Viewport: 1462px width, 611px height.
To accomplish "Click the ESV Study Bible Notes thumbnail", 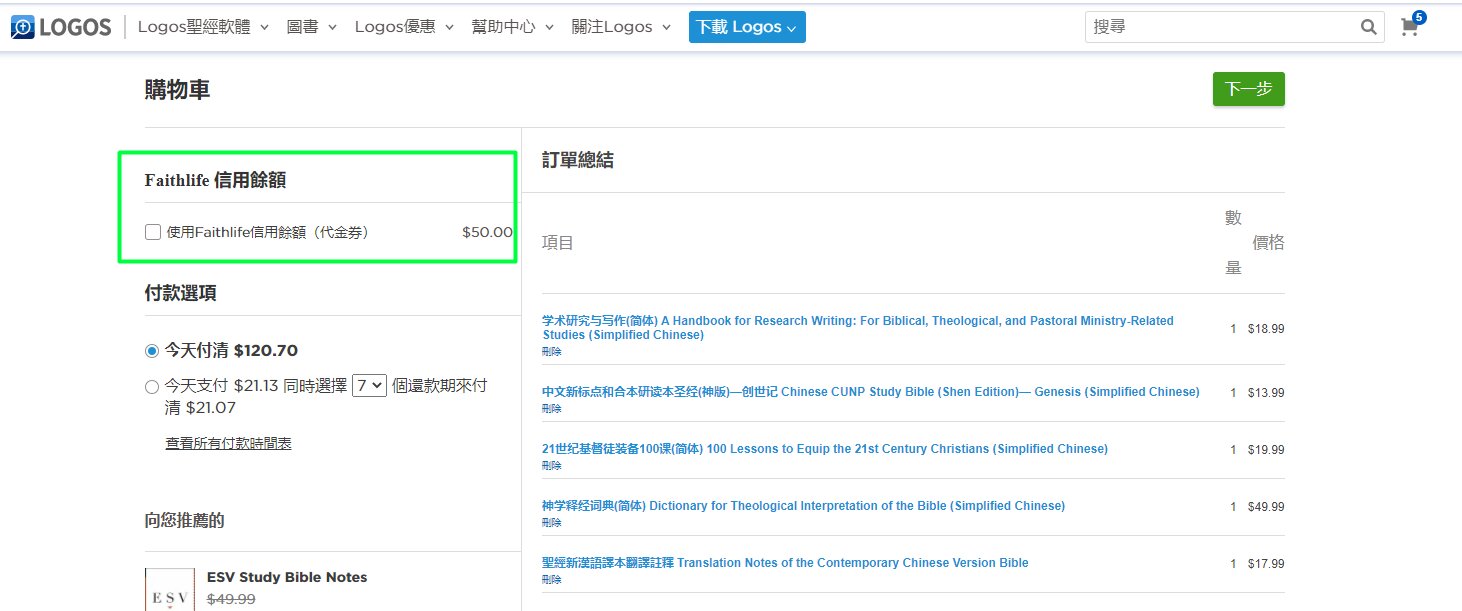I will coord(169,590).
